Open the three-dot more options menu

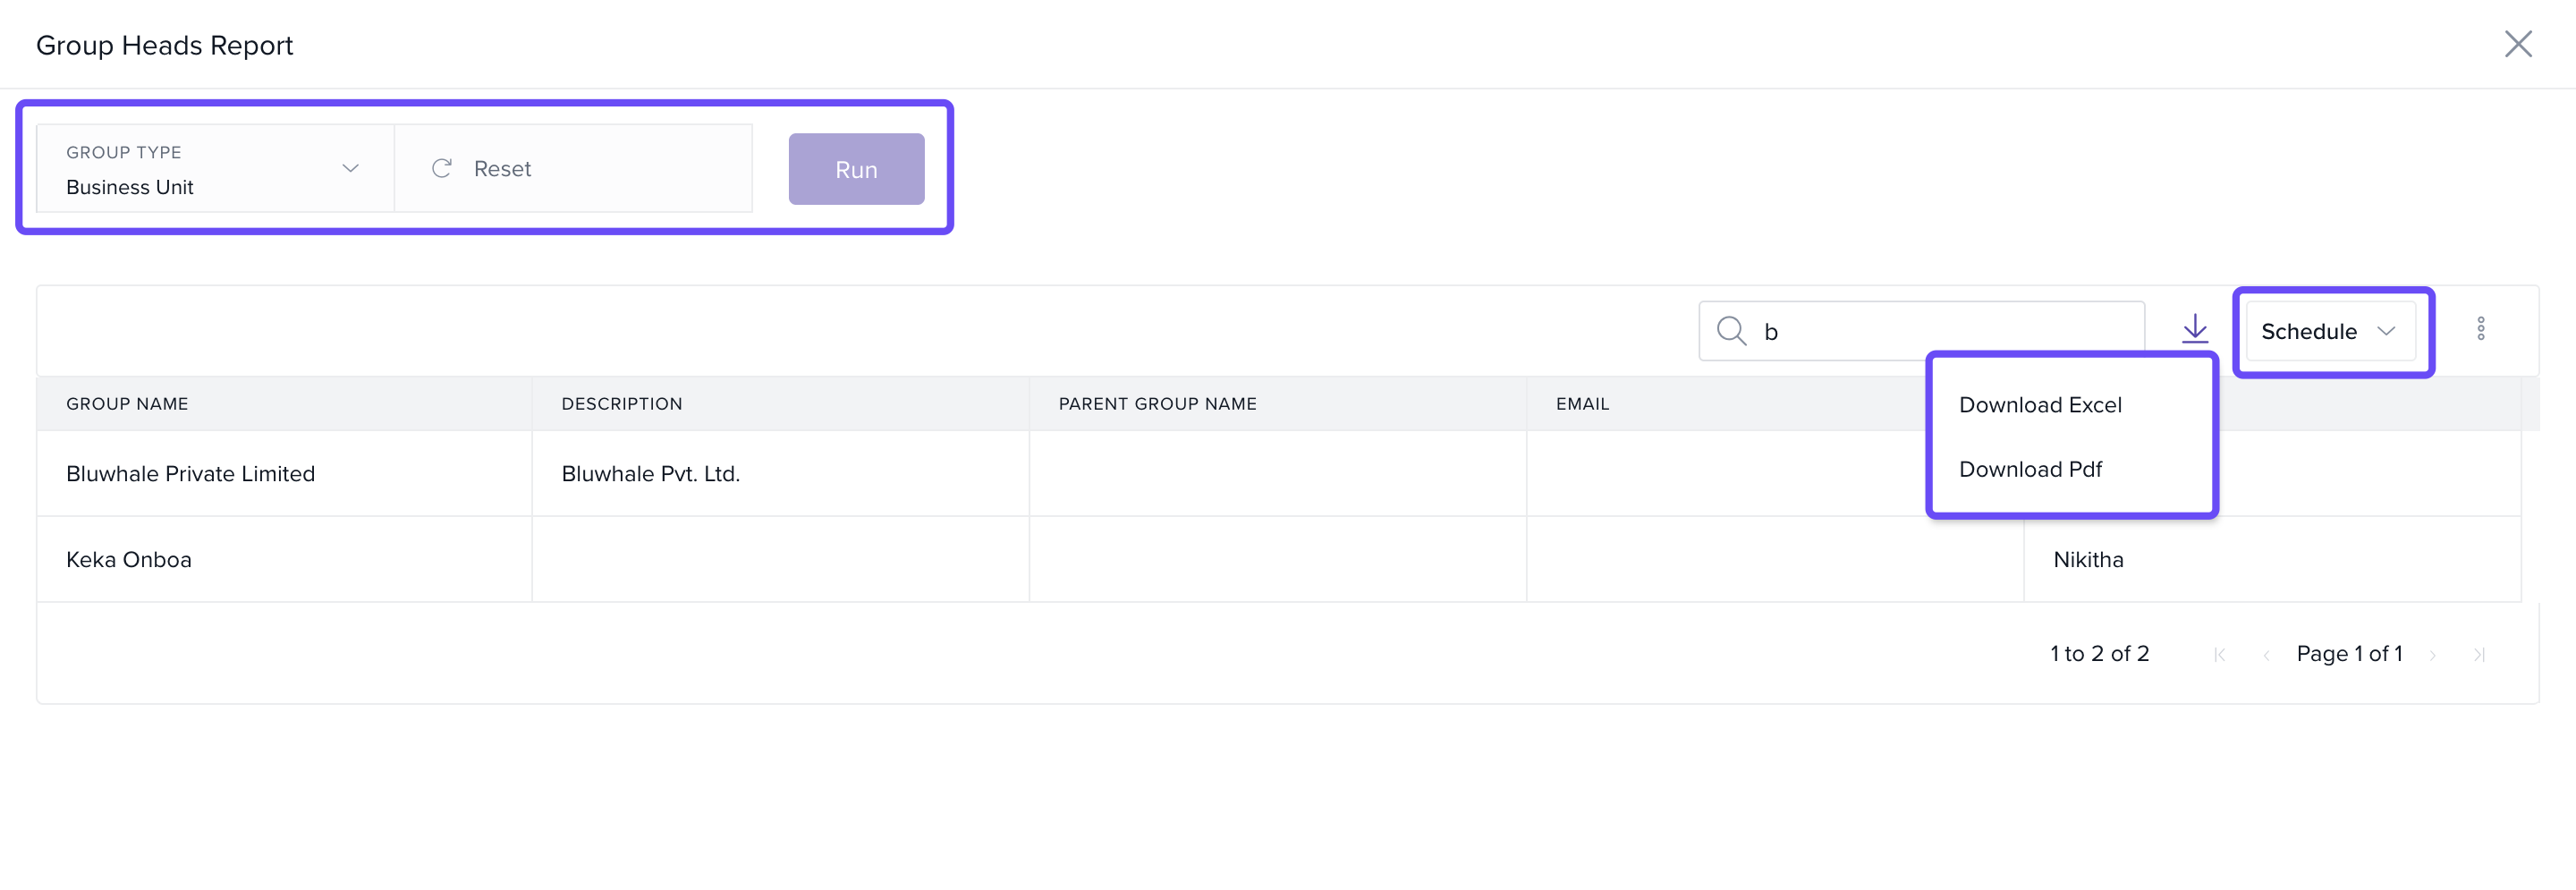2480,329
